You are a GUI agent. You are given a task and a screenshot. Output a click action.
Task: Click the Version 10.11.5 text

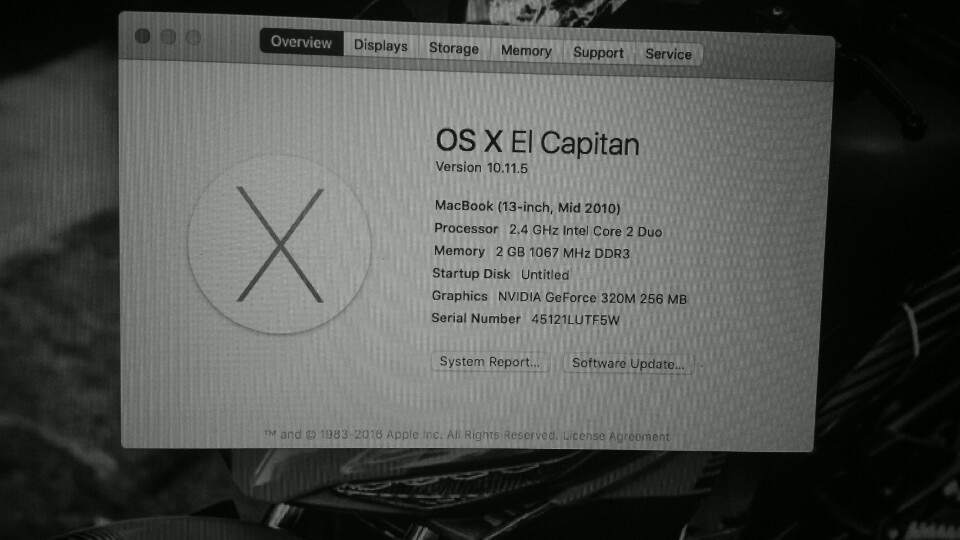pyautogui.click(x=481, y=167)
